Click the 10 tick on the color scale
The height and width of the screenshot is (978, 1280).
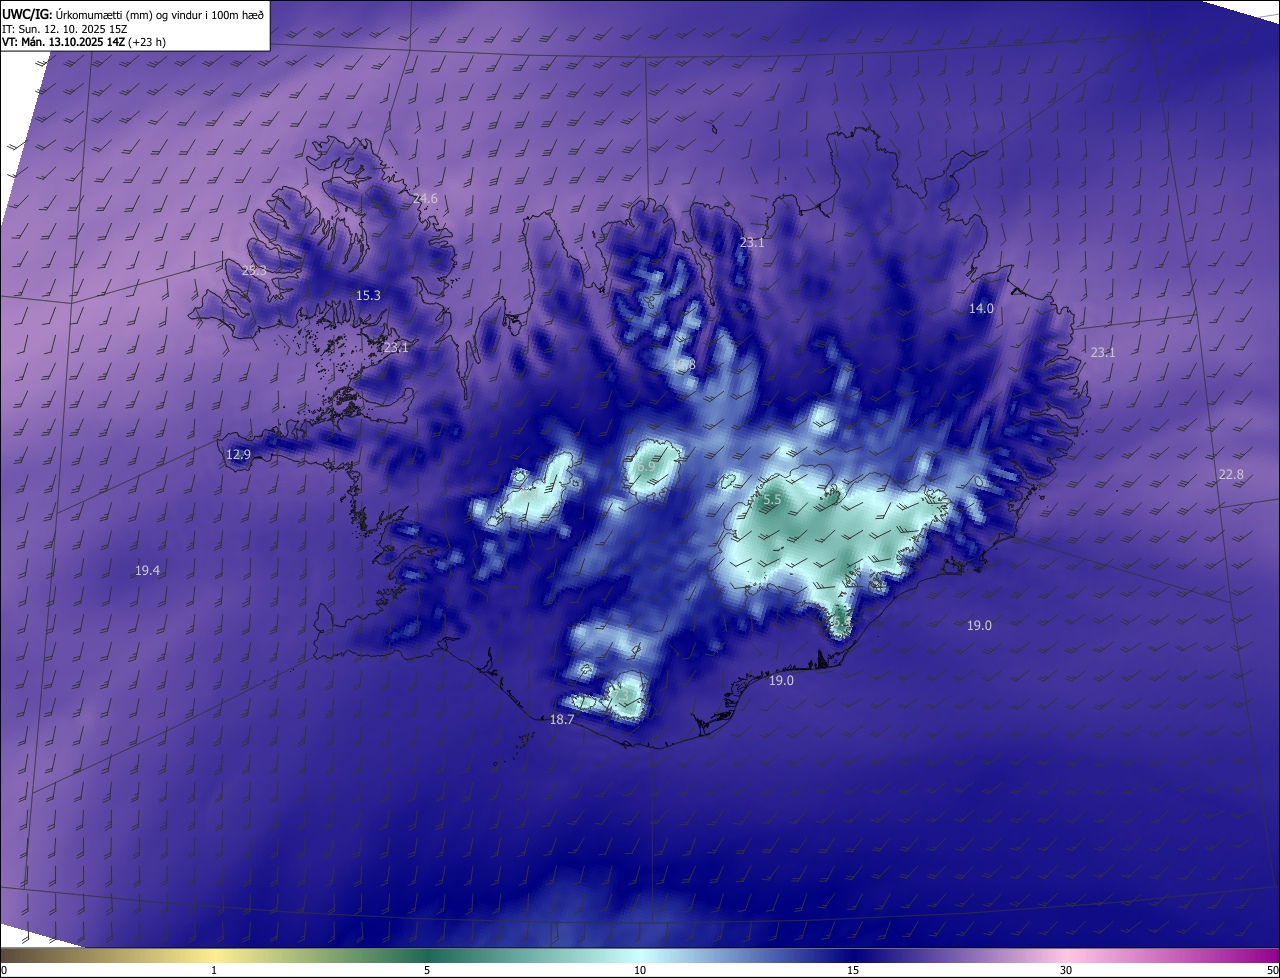[640, 970]
